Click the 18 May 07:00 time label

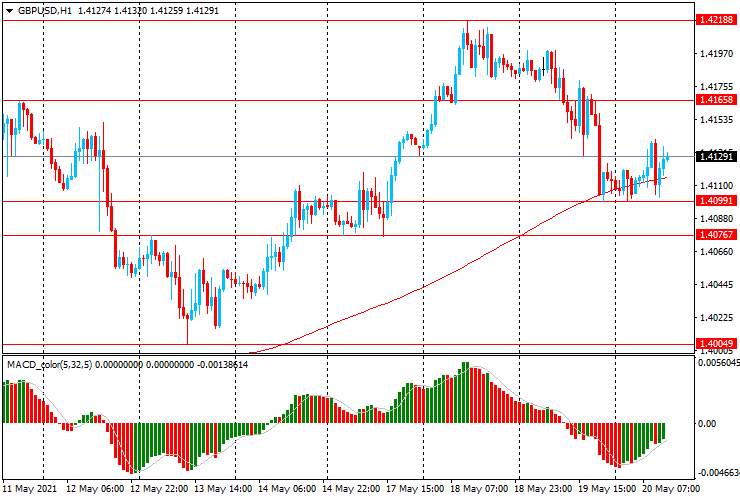click(x=479, y=489)
